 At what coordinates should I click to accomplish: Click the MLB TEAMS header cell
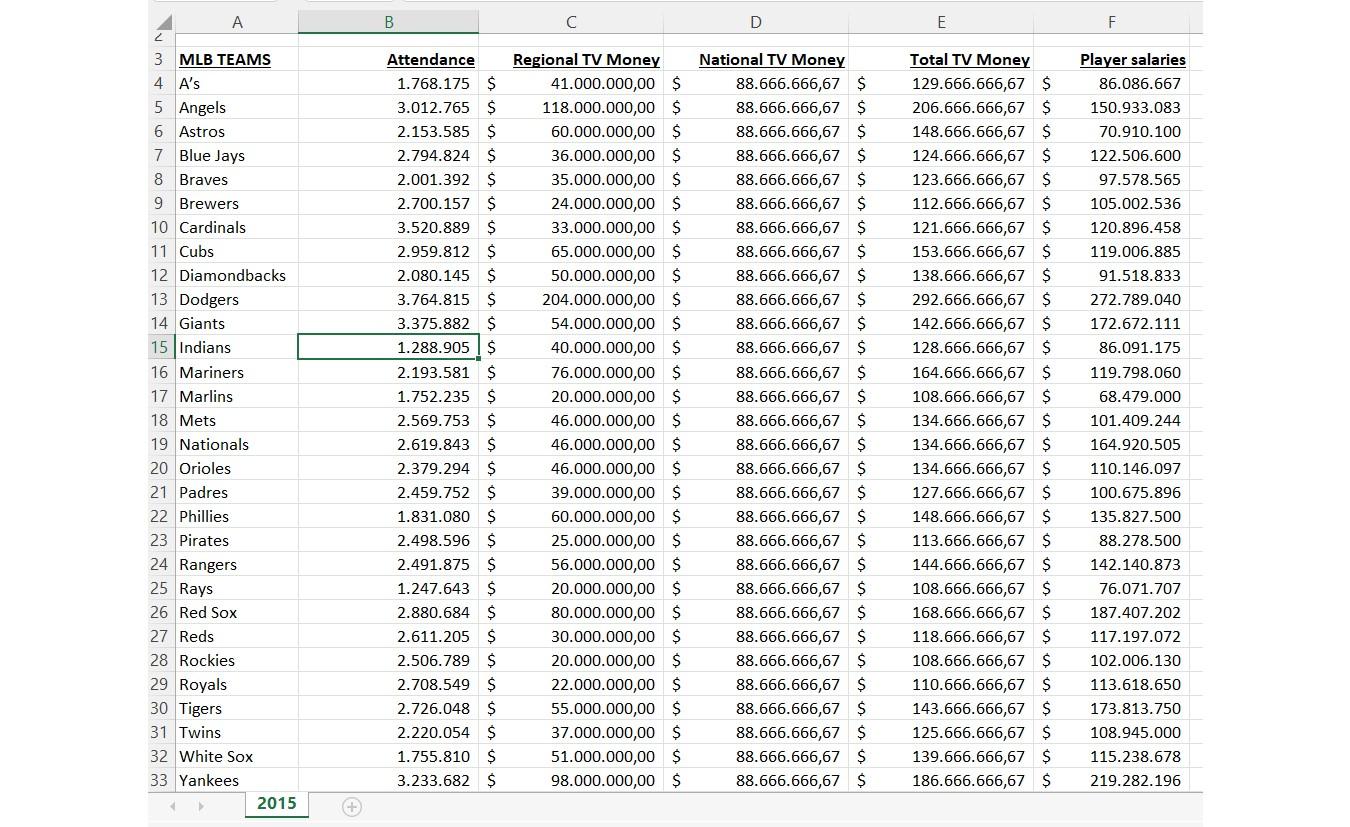pyautogui.click(x=224, y=59)
